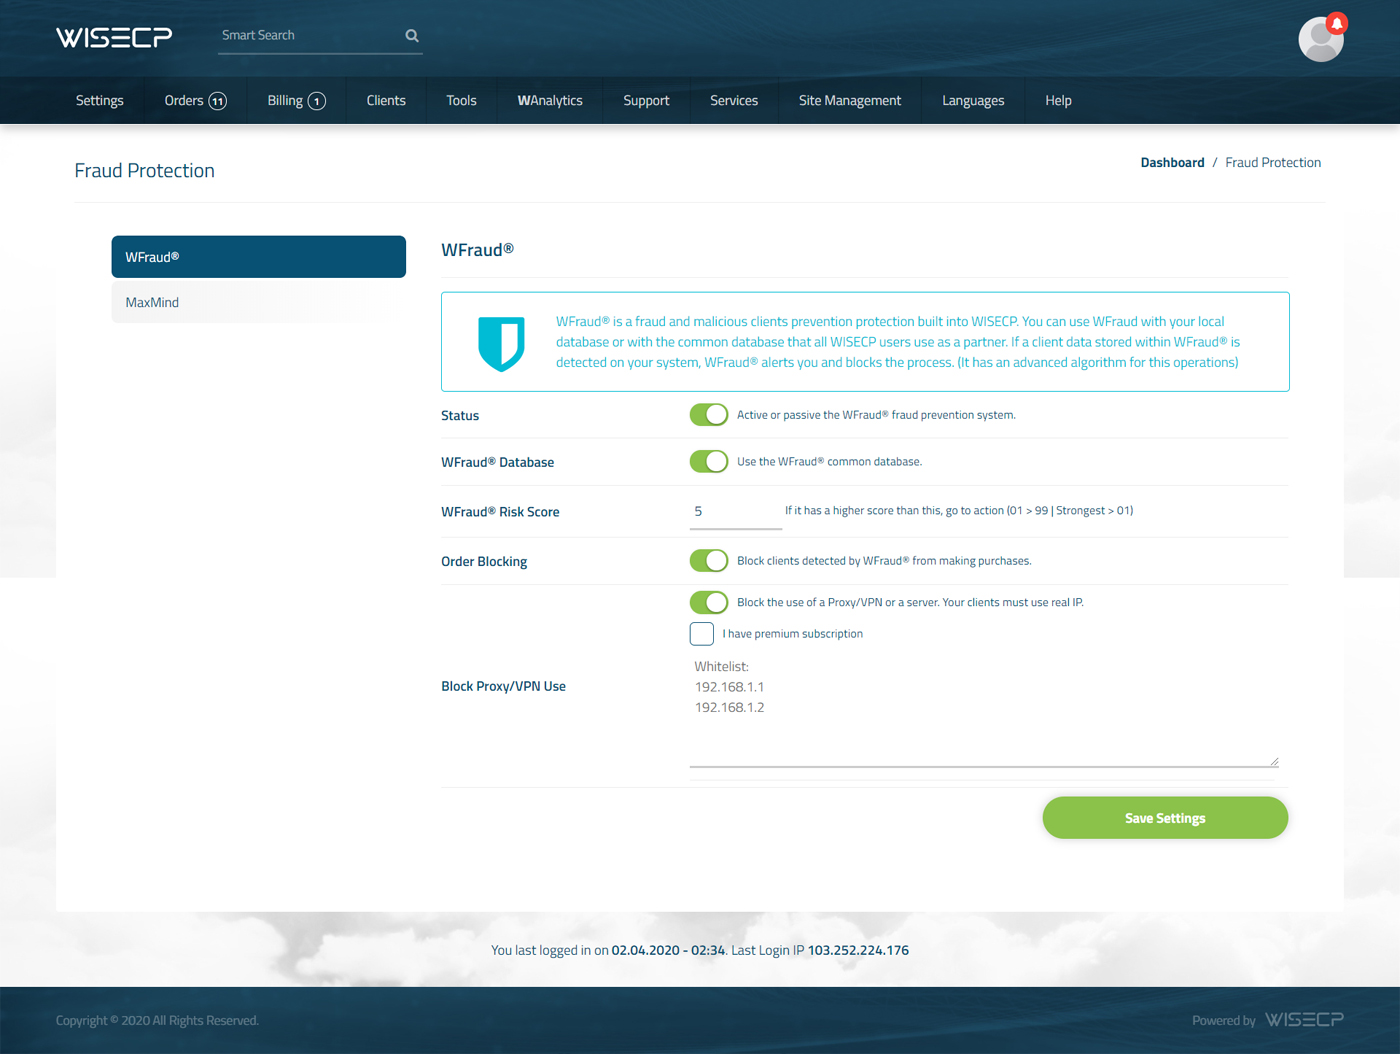Screen dimensions: 1400x1054
Task: Click last login IP 103.252.224.176
Action: [858, 951]
